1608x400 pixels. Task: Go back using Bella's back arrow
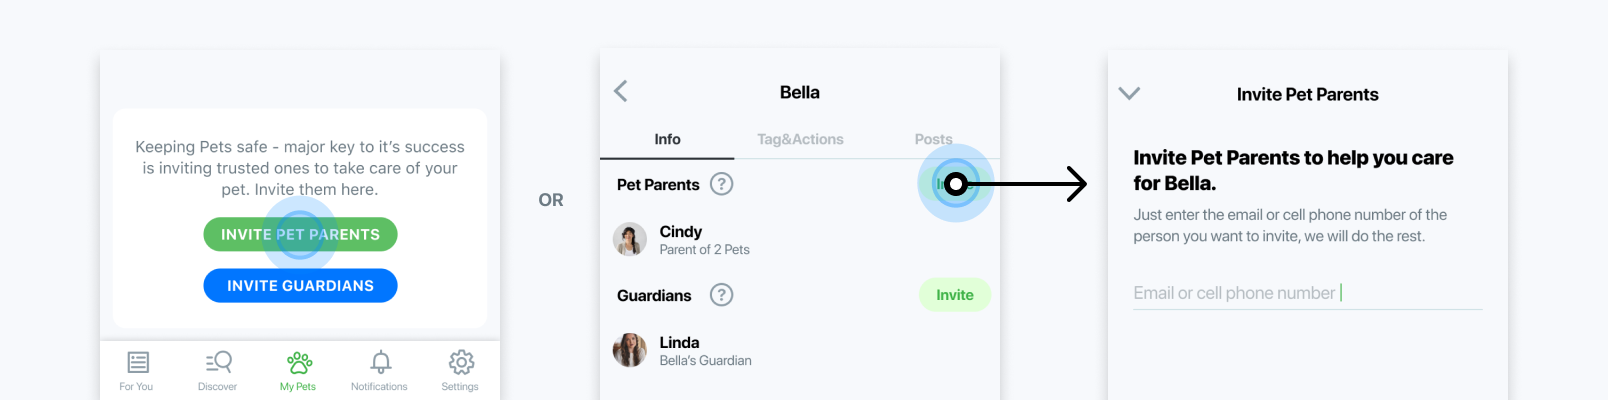[621, 92]
